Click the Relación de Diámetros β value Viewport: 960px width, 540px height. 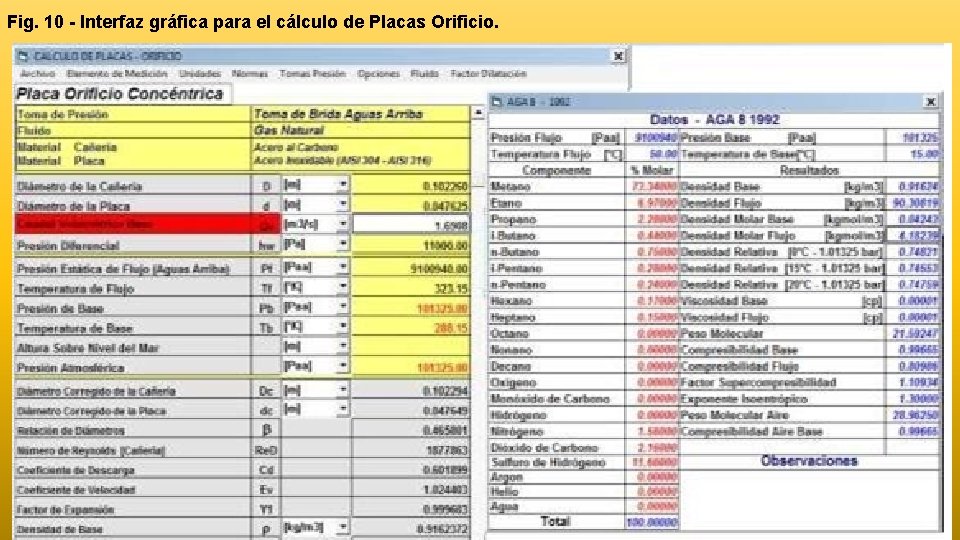411,430
